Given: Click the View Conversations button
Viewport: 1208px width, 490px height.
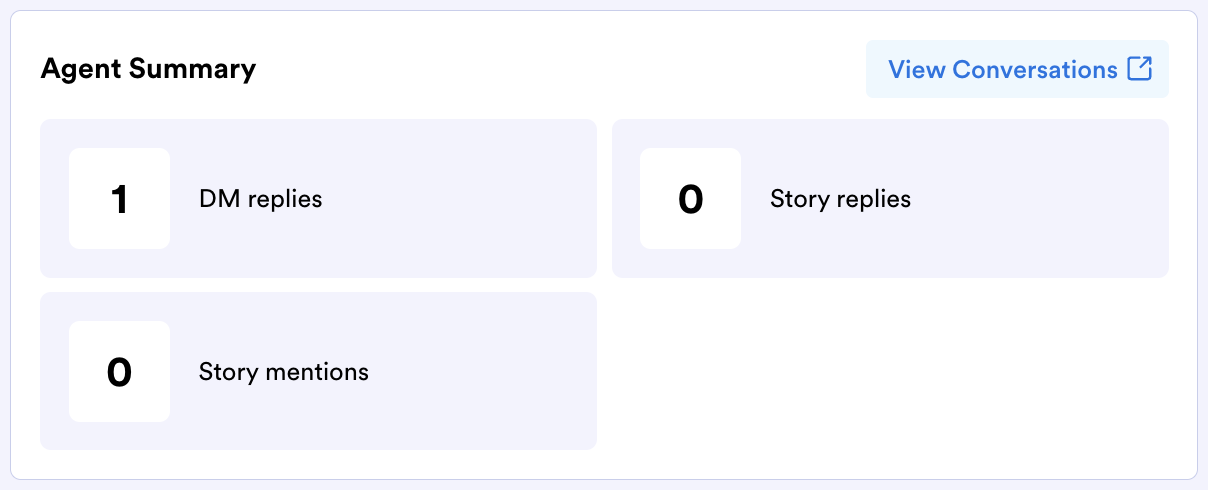Looking at the screenshot, I should [1016, 69].
